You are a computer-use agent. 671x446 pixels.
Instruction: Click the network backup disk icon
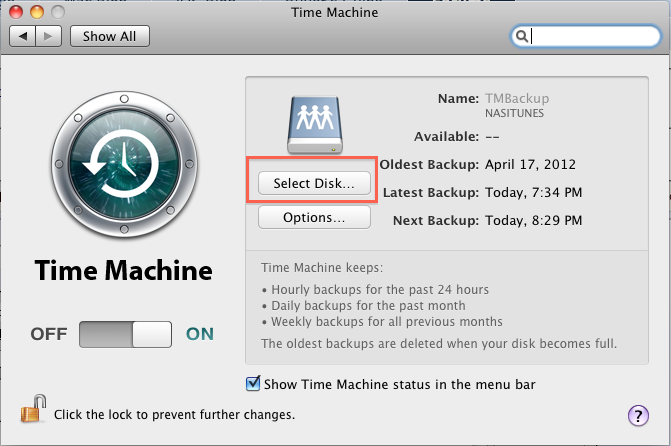tap(315, 124)
